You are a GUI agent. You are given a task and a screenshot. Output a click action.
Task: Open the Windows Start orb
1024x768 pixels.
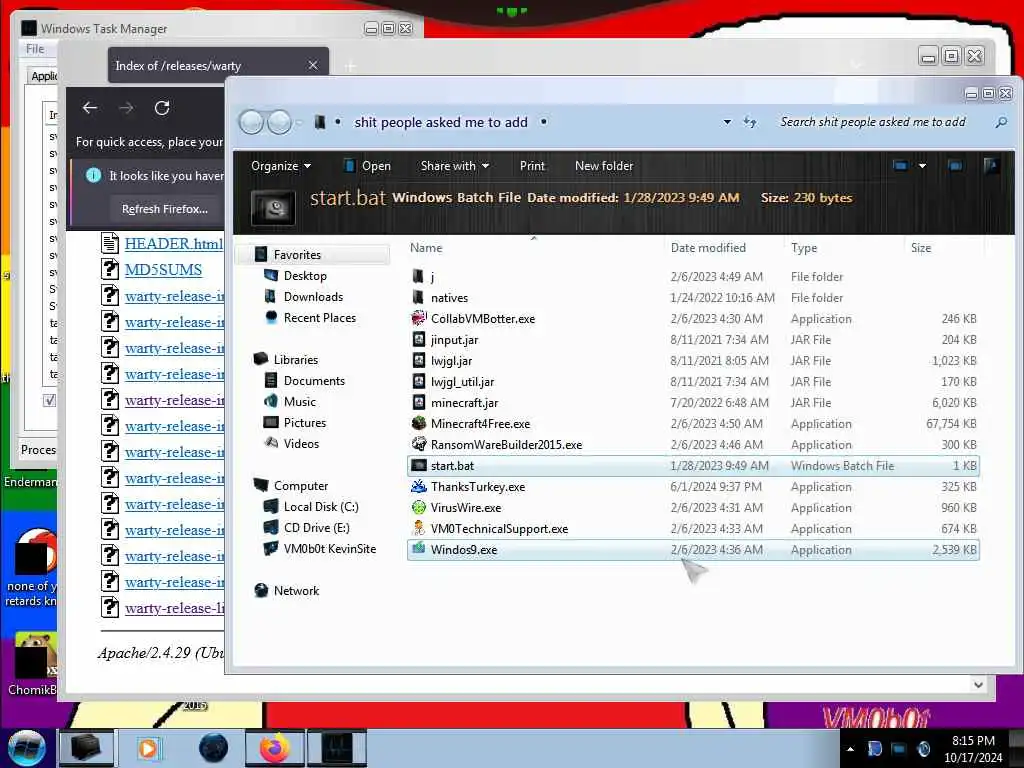click(27, 748)
